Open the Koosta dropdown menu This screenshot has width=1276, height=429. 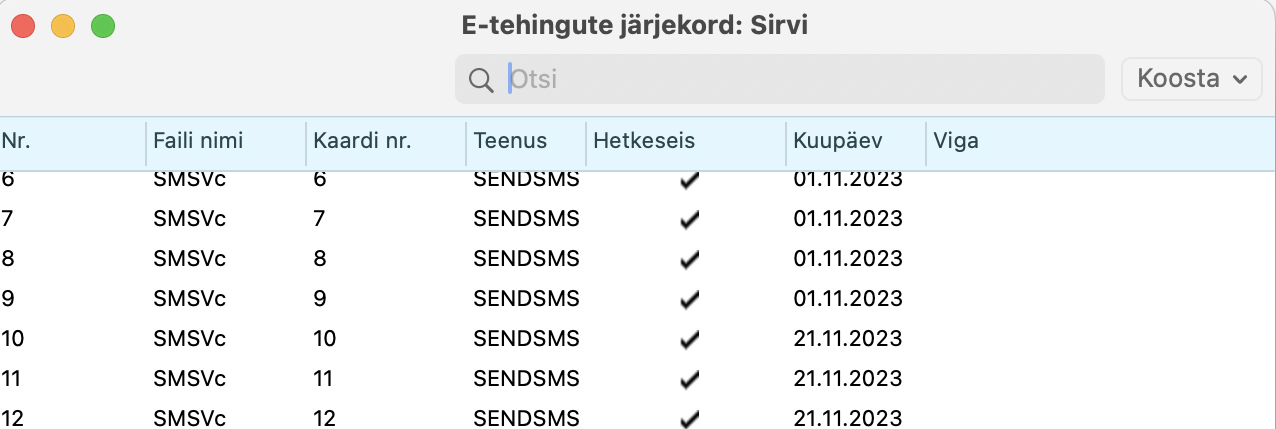tap(1191, 79)
